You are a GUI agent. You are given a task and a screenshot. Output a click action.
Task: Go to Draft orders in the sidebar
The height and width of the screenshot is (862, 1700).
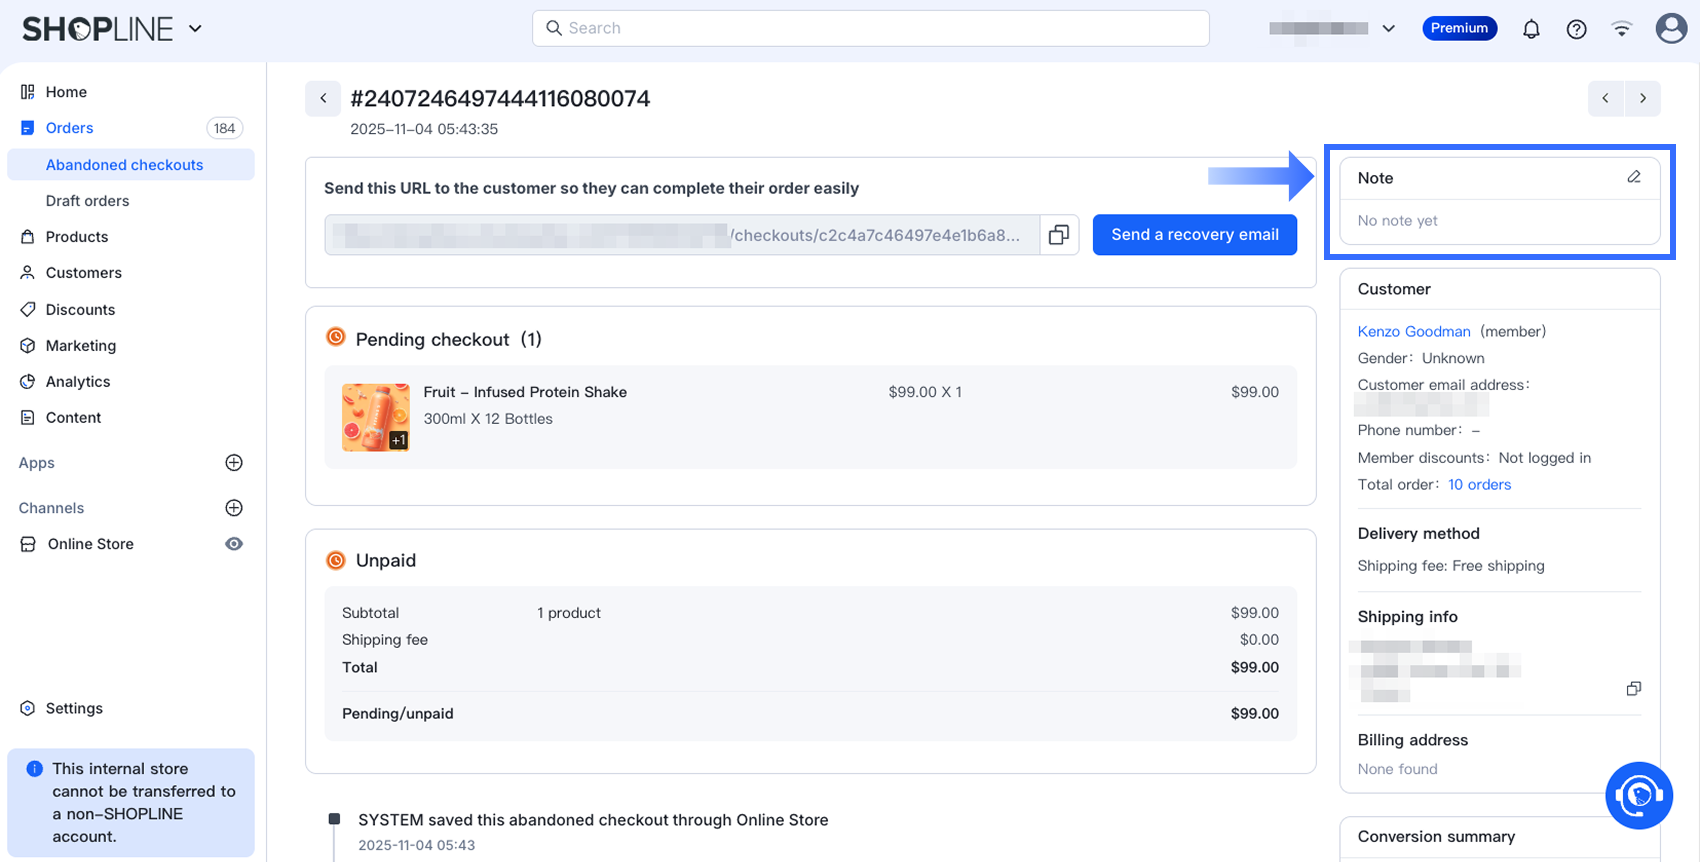[x=87, y=201]
